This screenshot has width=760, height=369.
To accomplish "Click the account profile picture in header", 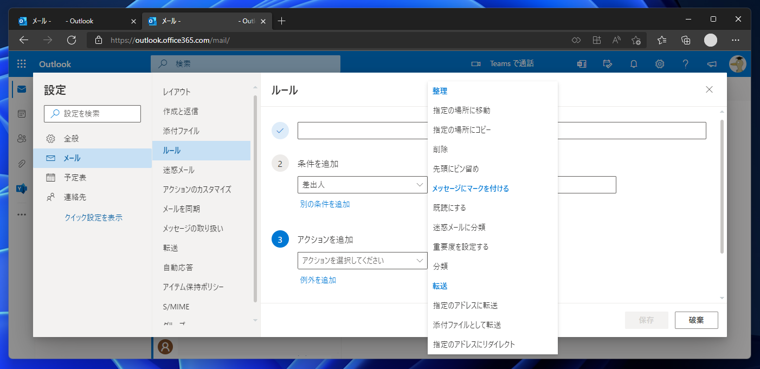I will (737, 64).
